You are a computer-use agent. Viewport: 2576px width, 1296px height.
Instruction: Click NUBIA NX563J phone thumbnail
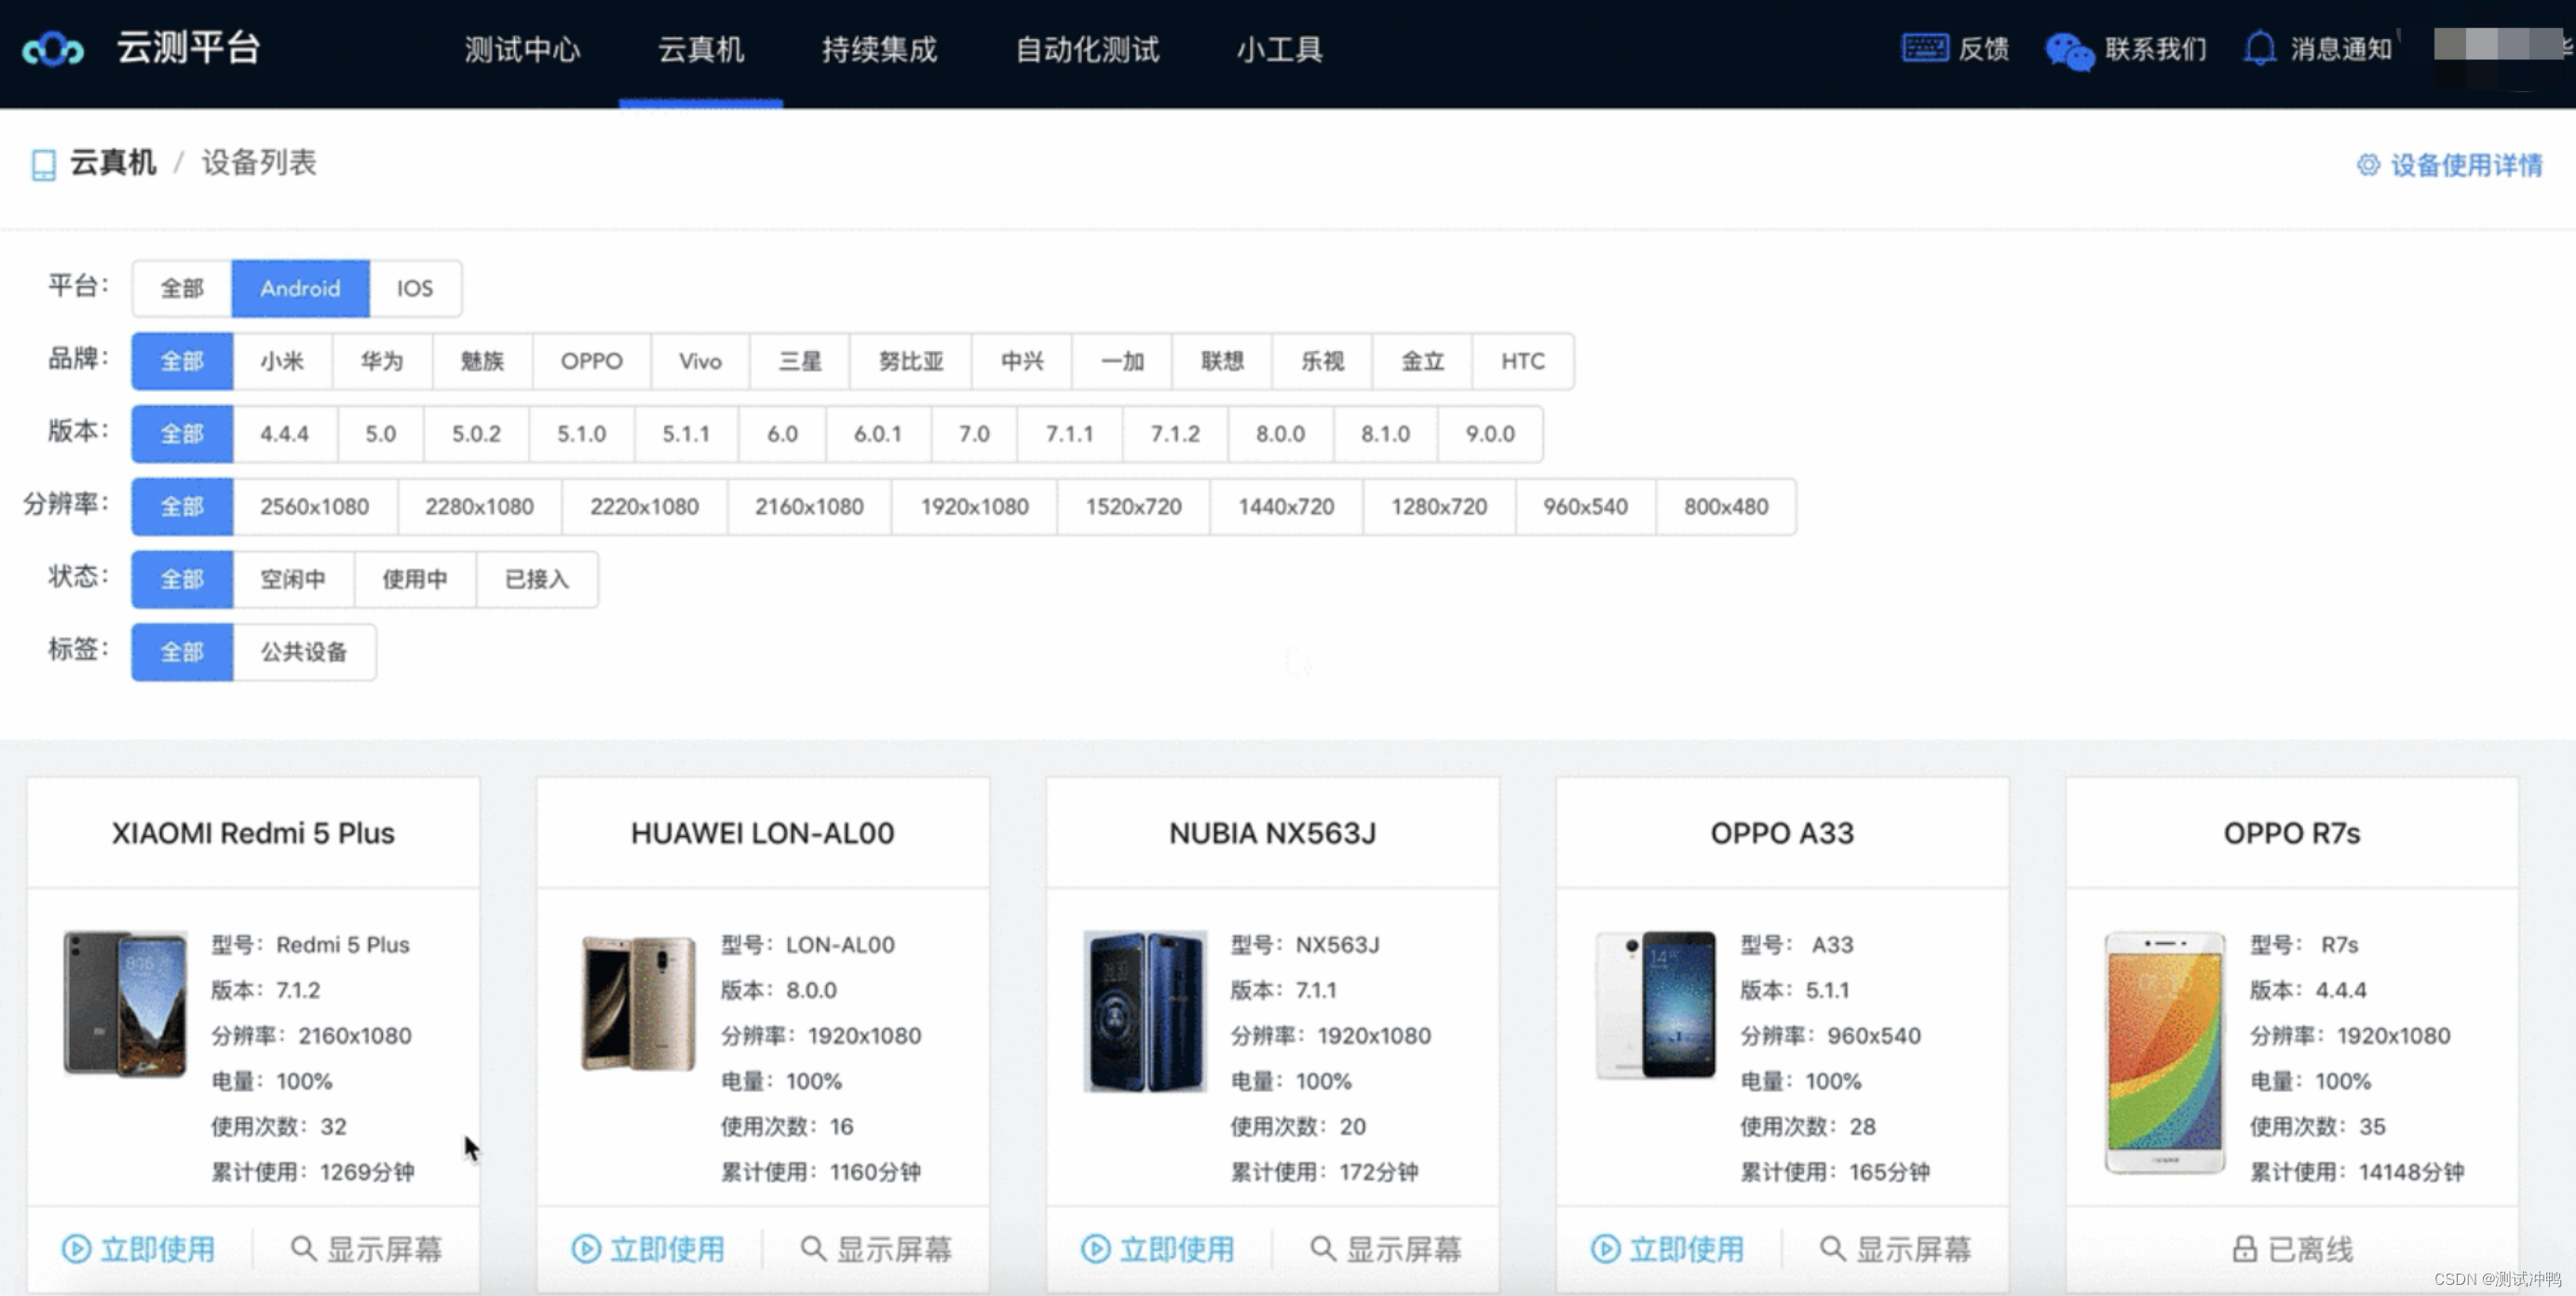[1145, 1010]
